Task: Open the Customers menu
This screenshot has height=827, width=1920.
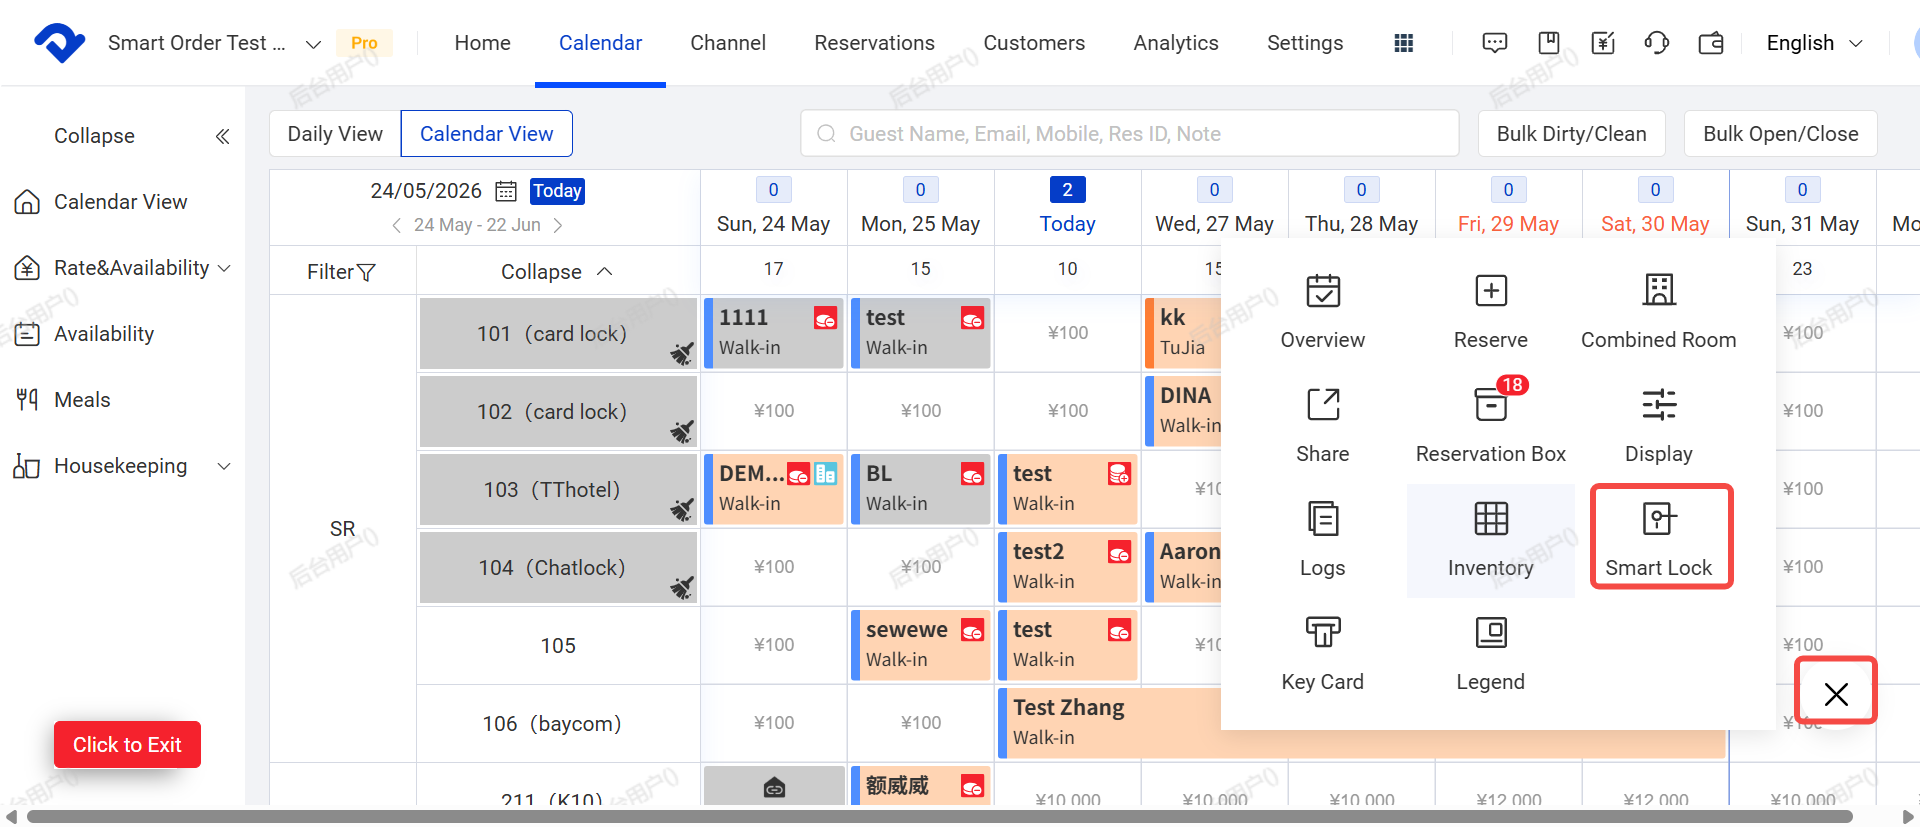Action: click(1034, 43)
